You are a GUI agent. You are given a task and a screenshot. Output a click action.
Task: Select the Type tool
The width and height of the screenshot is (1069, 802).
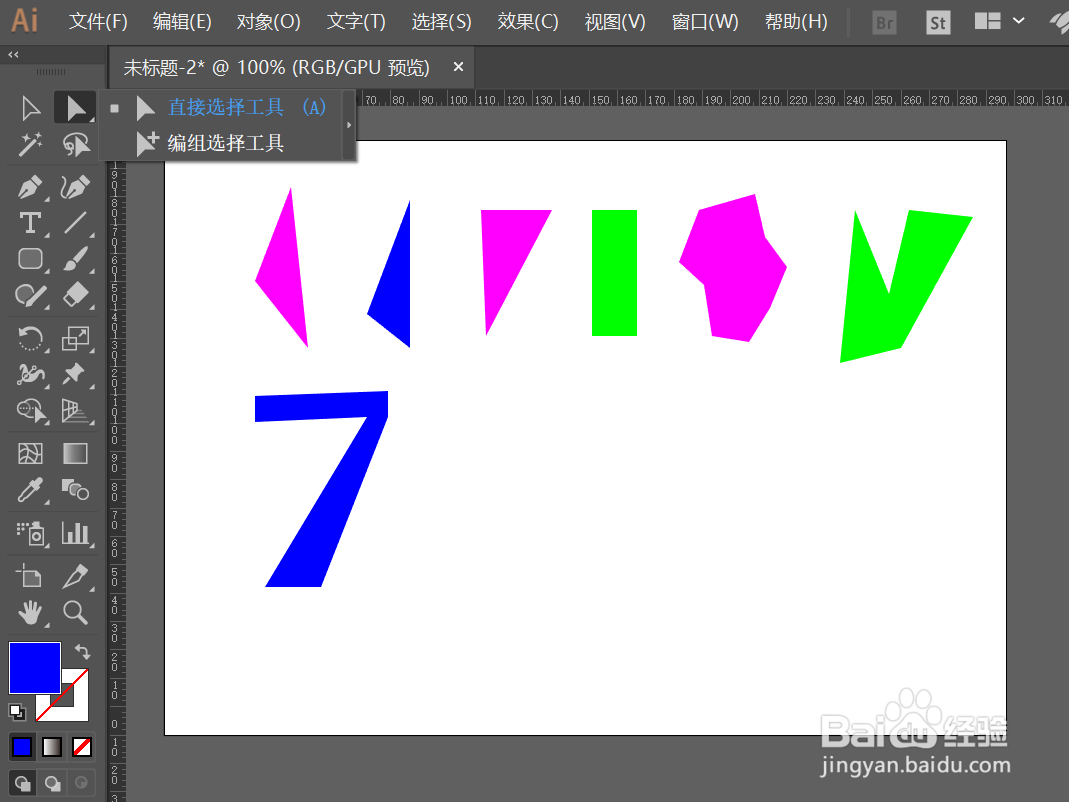pyautogui.click(x=30, y=223)
